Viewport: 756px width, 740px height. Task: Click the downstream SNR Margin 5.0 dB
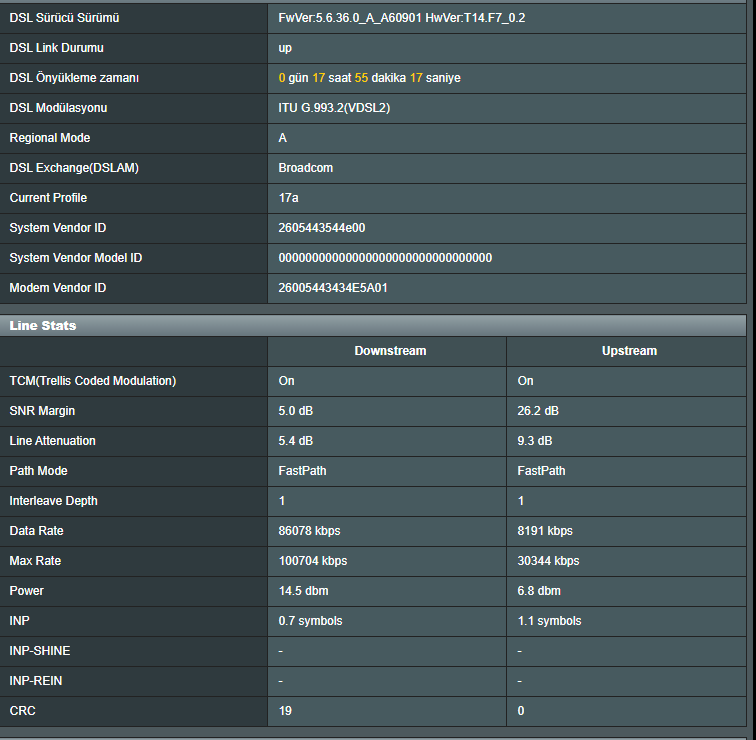296,411
